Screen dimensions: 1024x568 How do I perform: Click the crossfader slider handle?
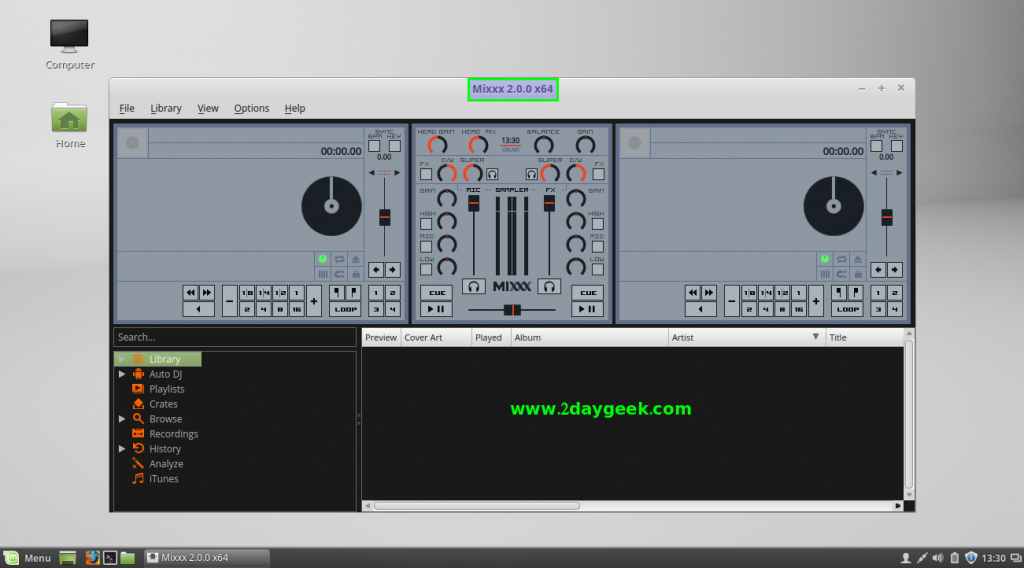(x=512, y=310)
